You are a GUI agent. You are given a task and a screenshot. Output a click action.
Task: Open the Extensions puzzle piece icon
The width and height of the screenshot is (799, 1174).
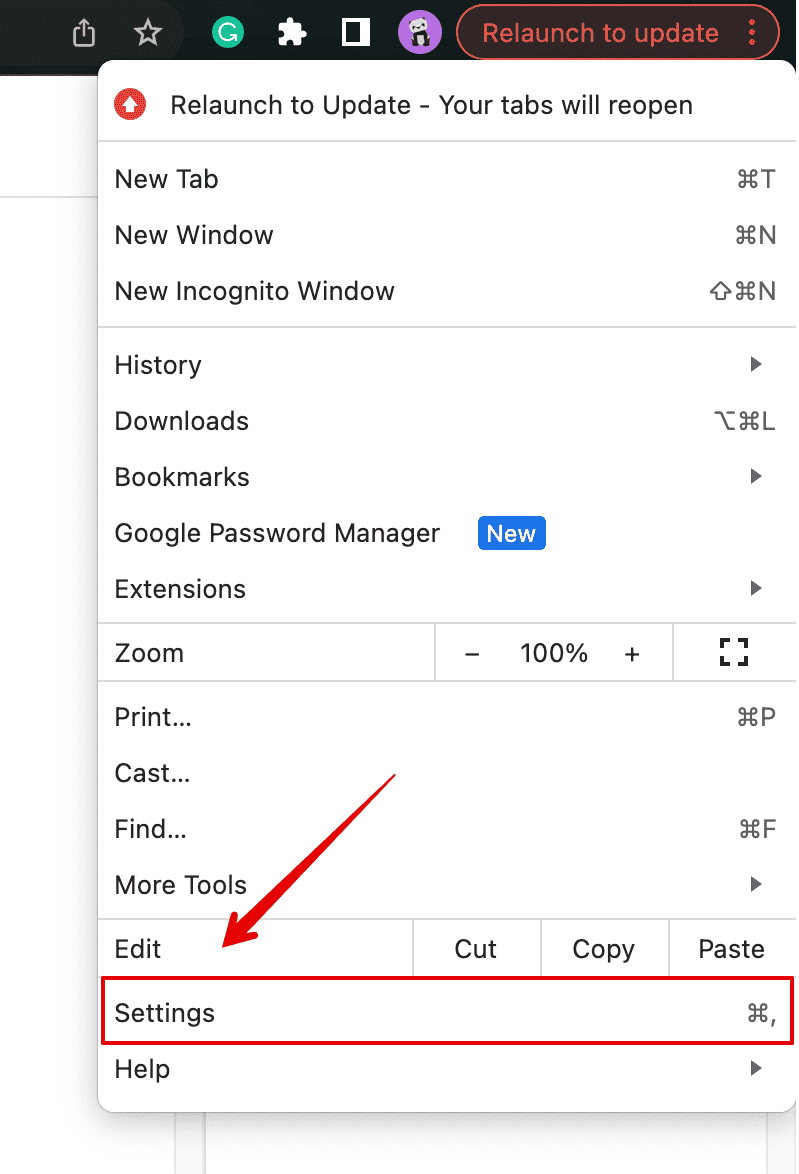[291, 33]
